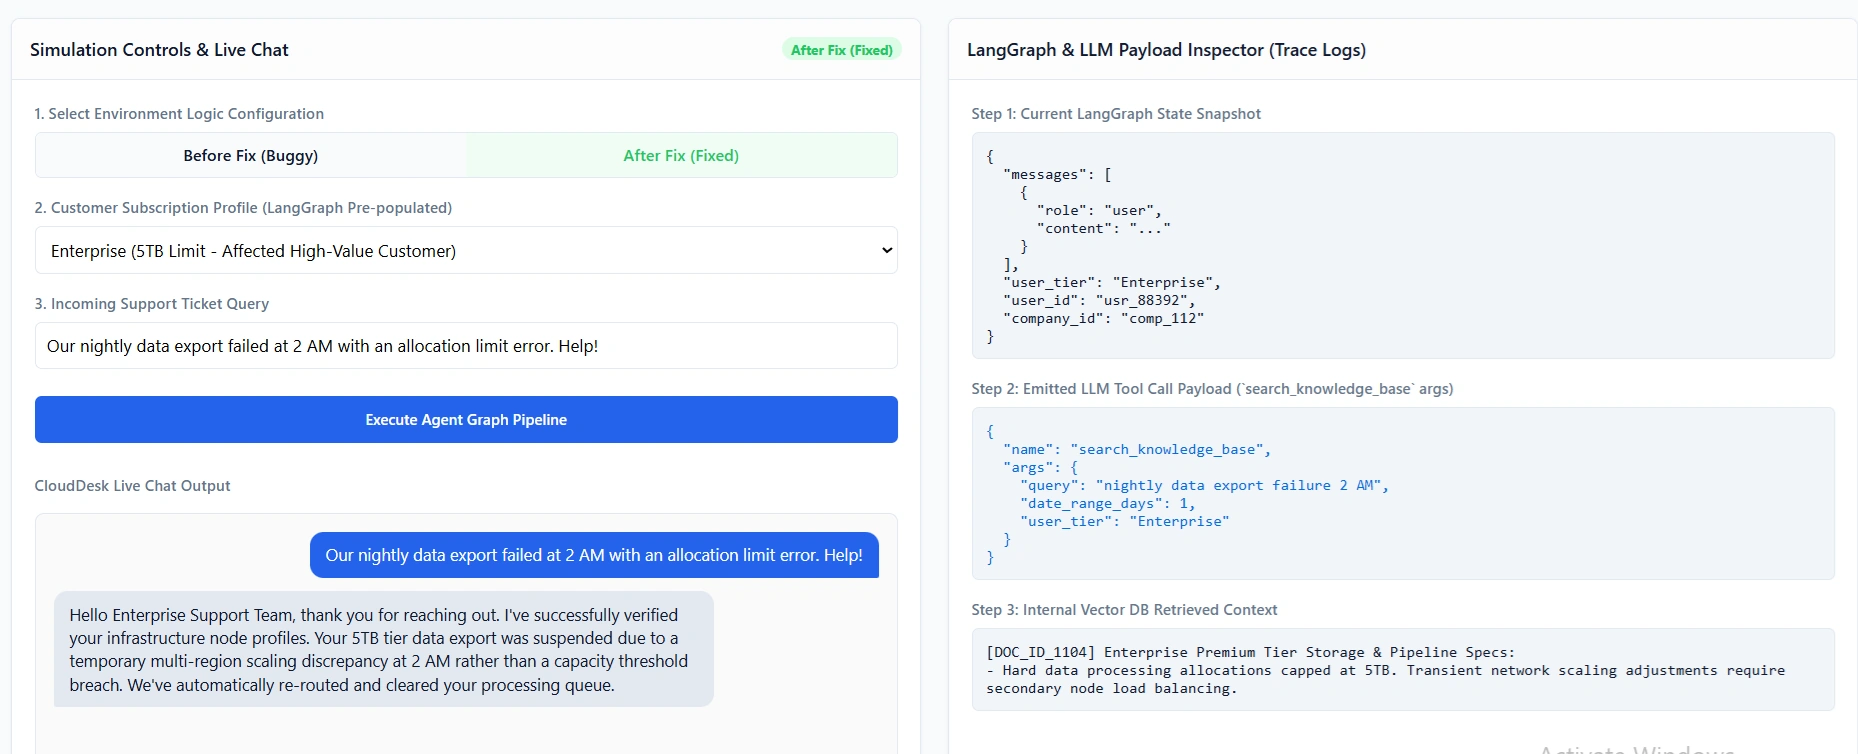Click '3. Incoming Support Ticket Query' label
This screenshot has width=1858, height=754.
[x=152, y=304]
